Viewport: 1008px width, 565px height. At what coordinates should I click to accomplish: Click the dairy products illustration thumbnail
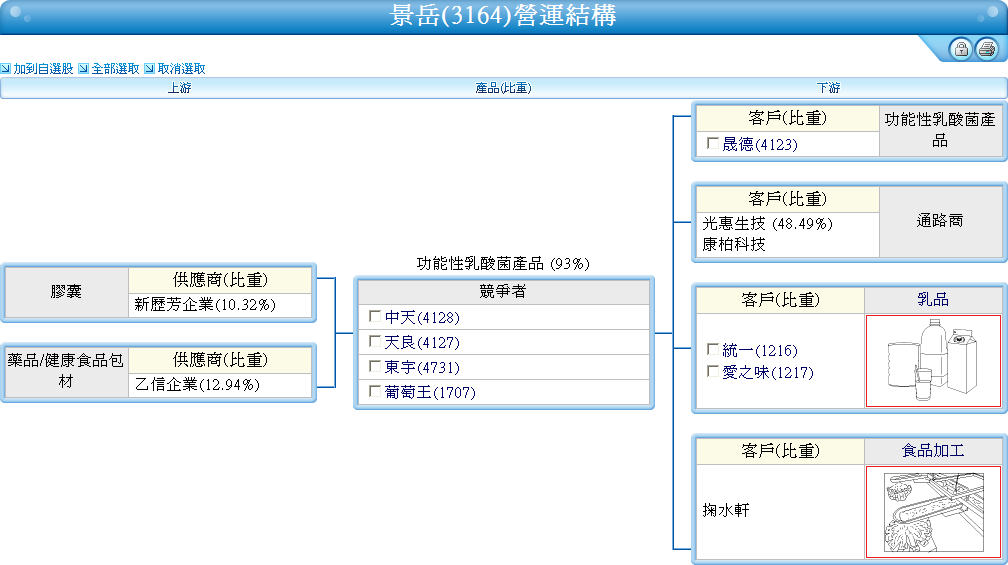pos(933,361)
